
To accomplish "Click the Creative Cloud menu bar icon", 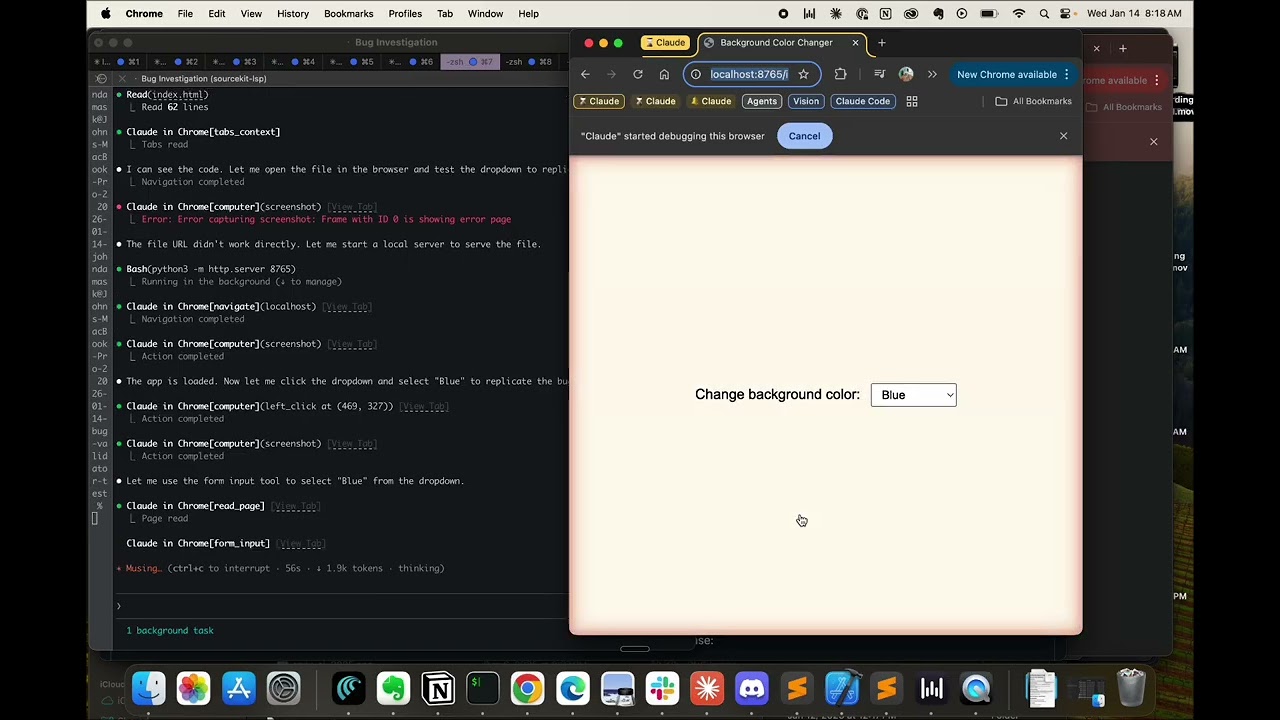I will tap(911, 14).
